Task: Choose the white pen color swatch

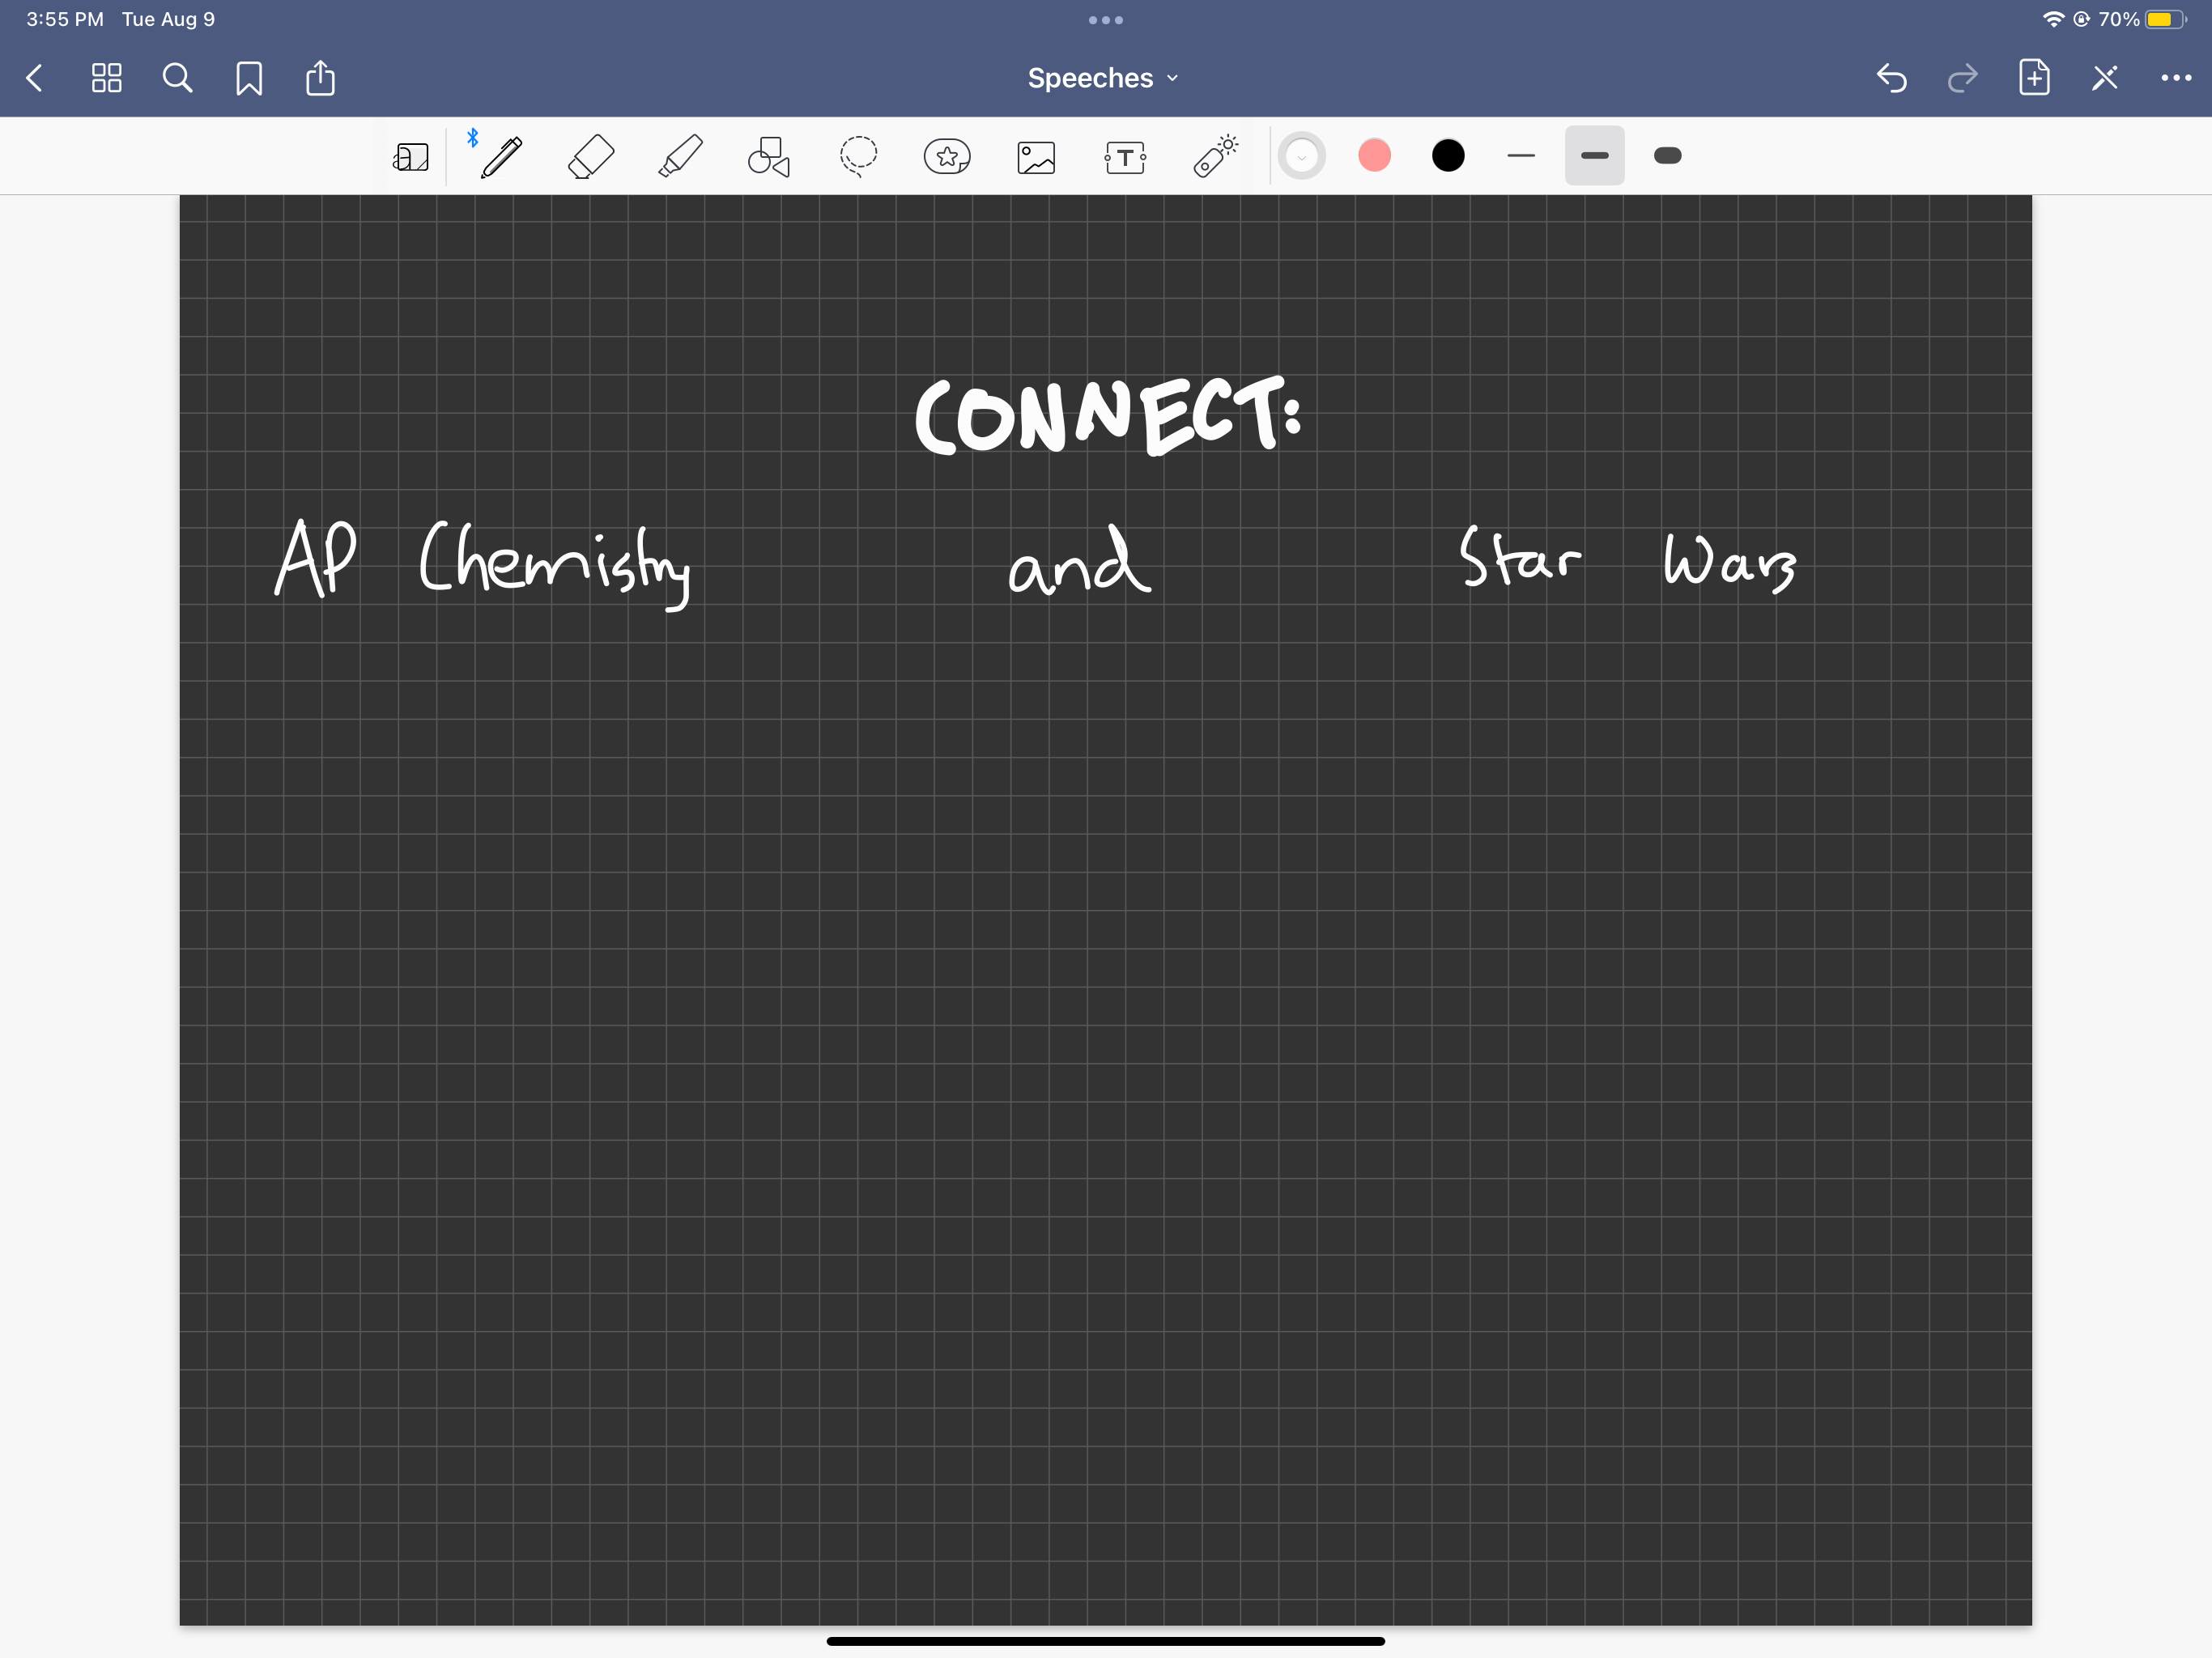Action: [1301, 156]
